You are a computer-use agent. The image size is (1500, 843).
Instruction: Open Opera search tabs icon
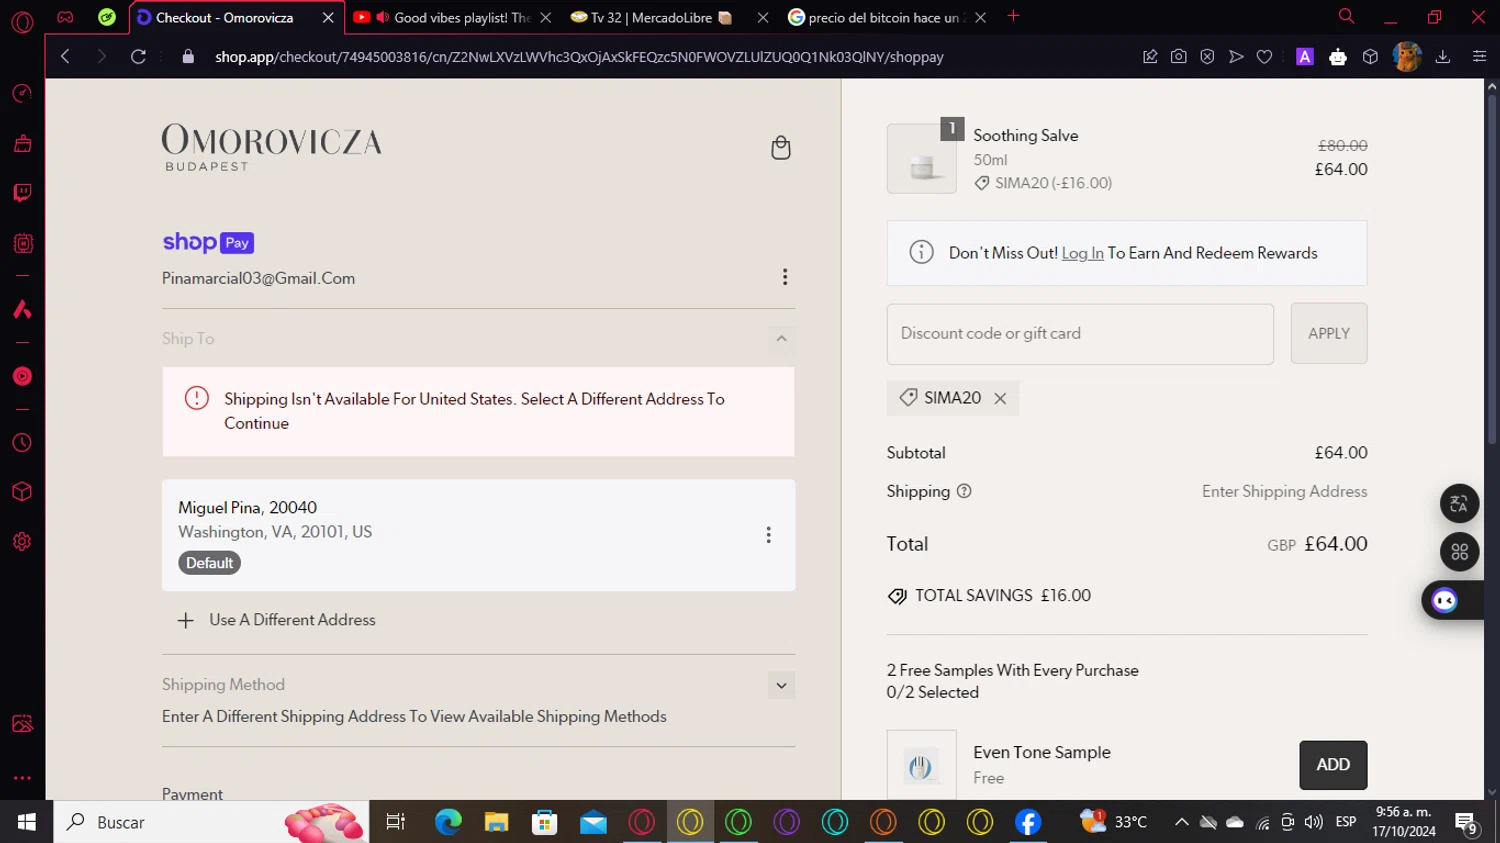click(1346, 16)
